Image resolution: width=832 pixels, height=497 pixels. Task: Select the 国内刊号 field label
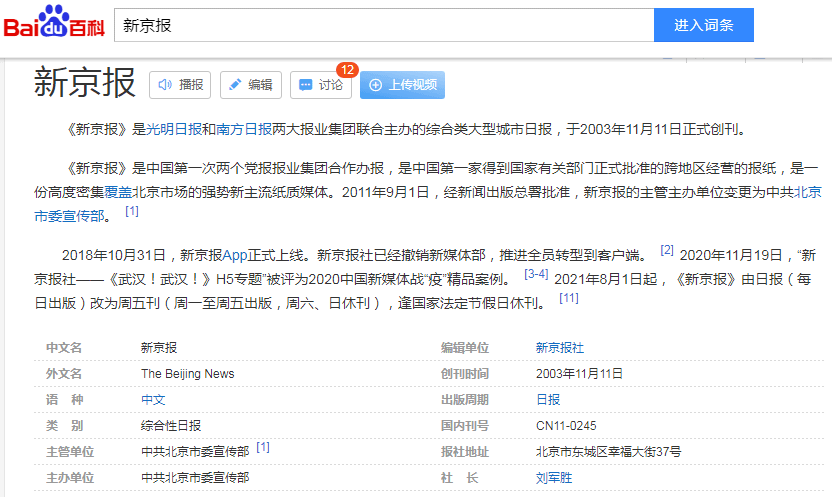click(464, 425)
